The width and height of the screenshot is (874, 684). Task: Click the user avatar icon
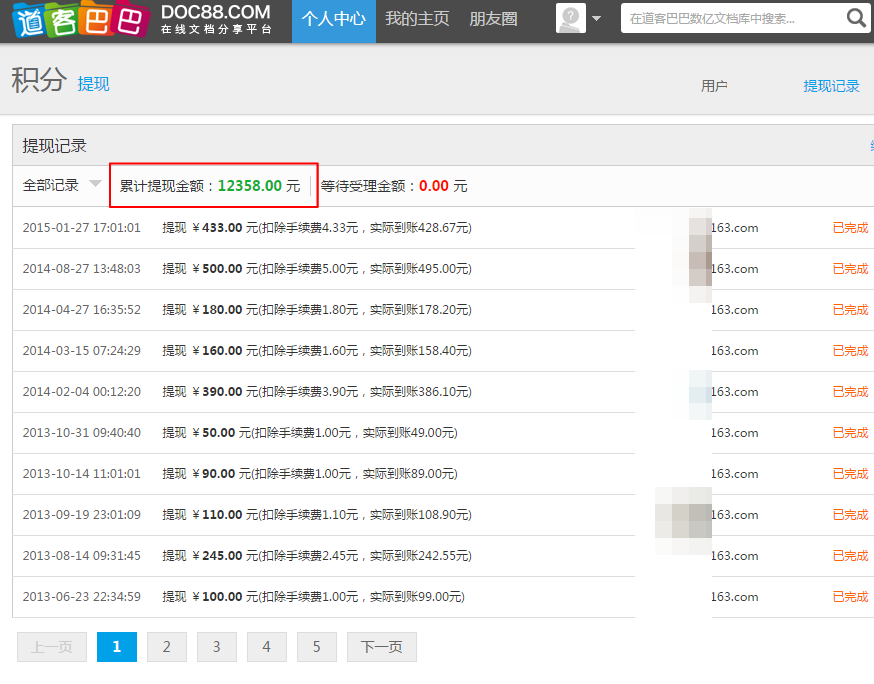pos(570,19)
